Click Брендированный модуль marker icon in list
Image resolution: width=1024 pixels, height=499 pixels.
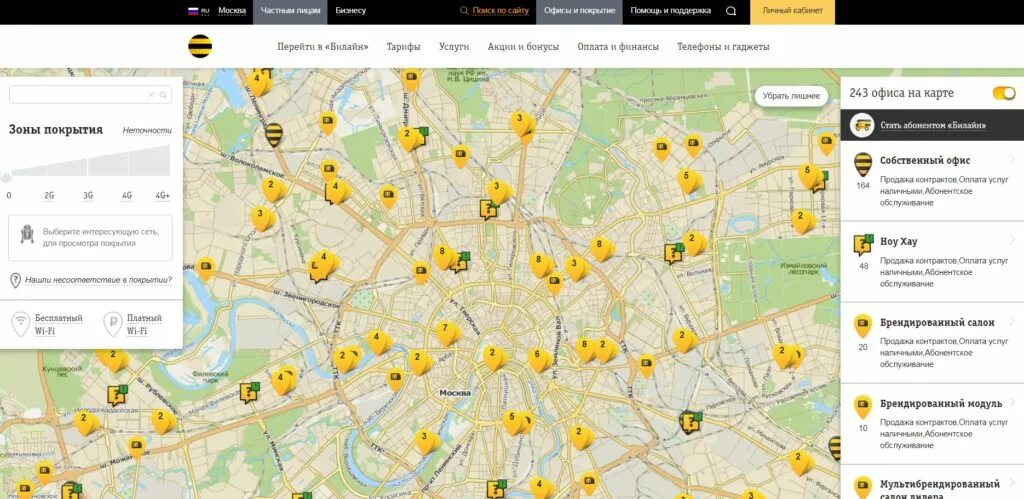tap(863, 406)
